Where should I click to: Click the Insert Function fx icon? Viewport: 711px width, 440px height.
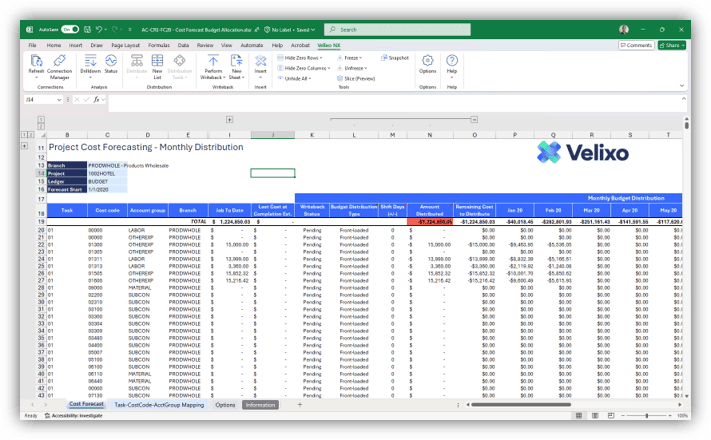96,99
